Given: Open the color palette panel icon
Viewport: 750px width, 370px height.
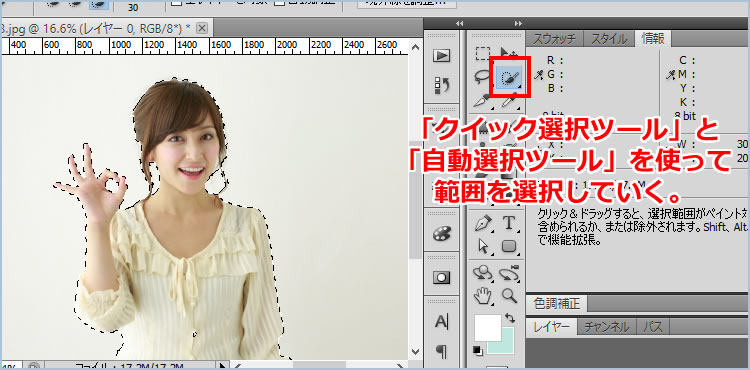Looking at the screenshot, I should pyautogui.click(x=441, y=234).
